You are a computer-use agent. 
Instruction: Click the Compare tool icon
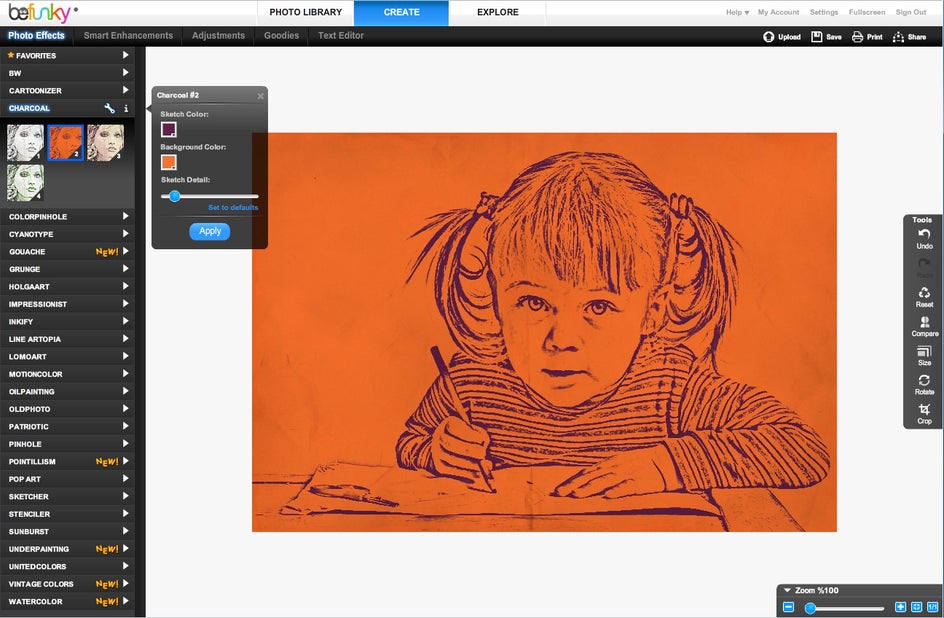(924, 322)
